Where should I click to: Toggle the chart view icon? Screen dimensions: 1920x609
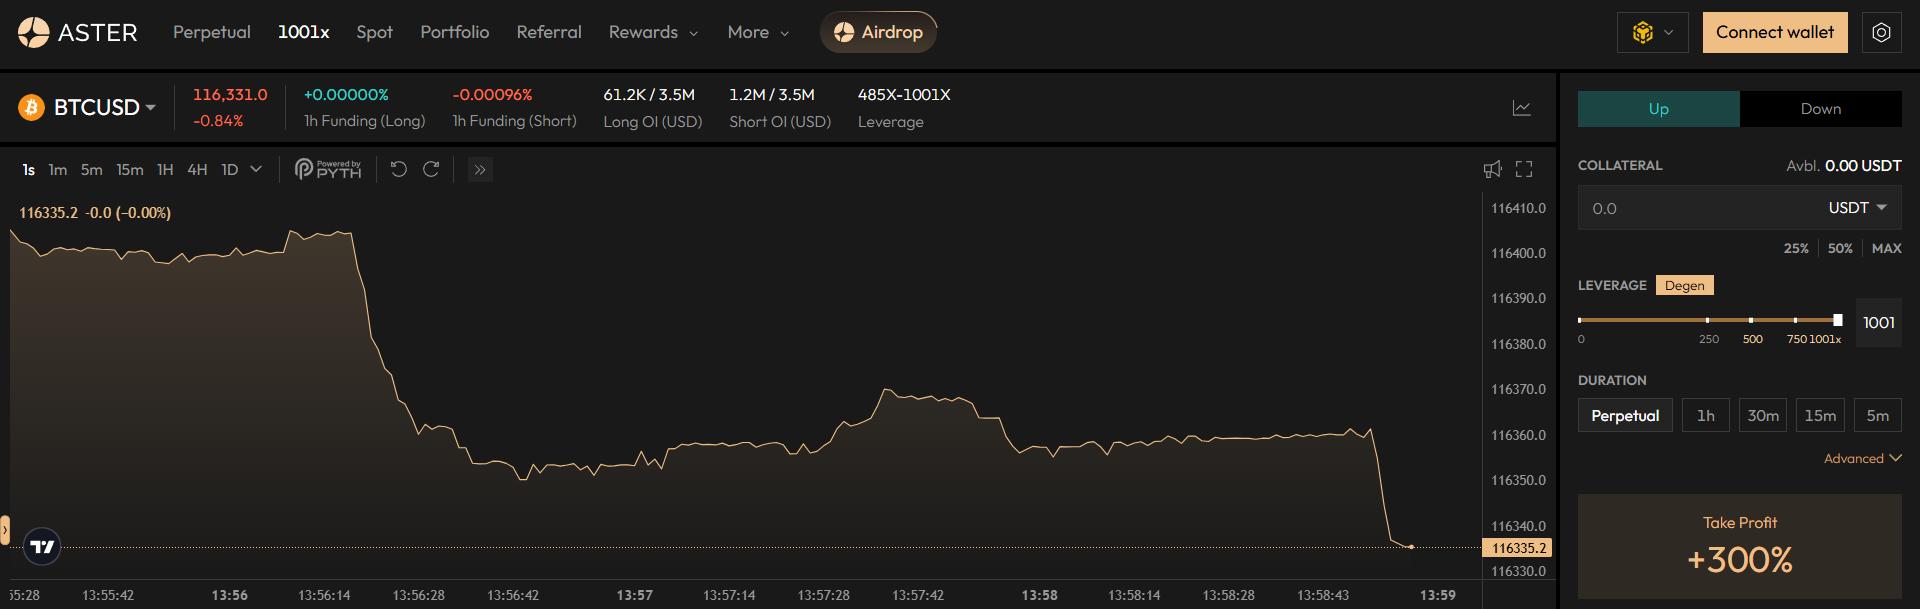(1521, 108)
